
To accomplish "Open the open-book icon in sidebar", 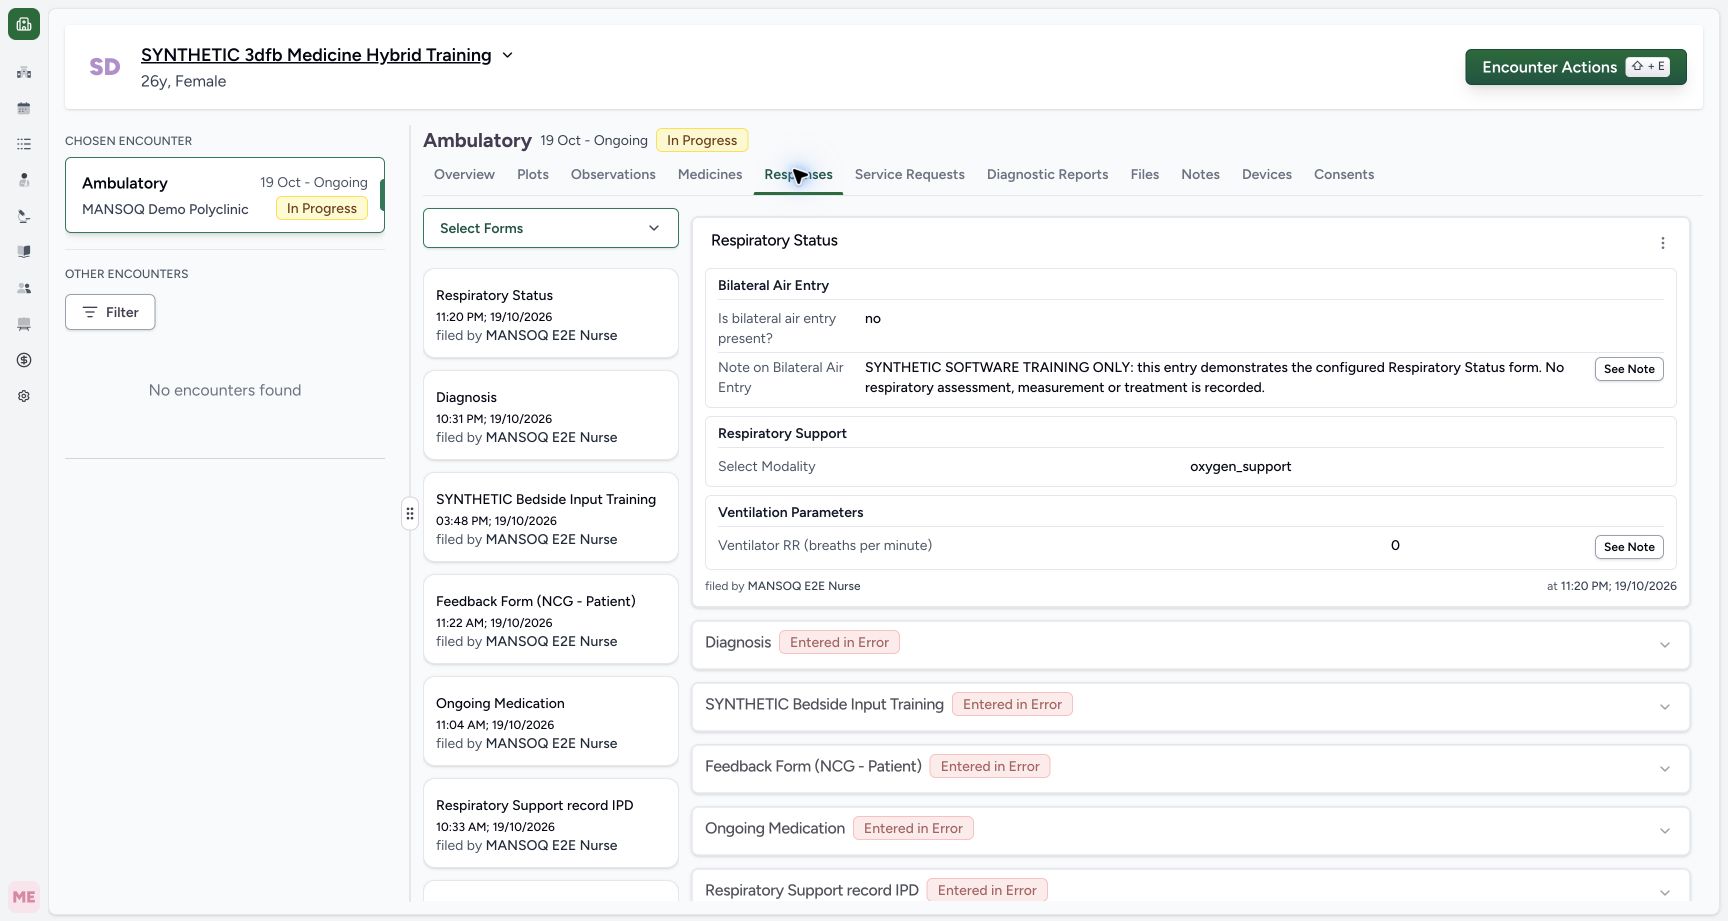I will (x=24, y=252).
